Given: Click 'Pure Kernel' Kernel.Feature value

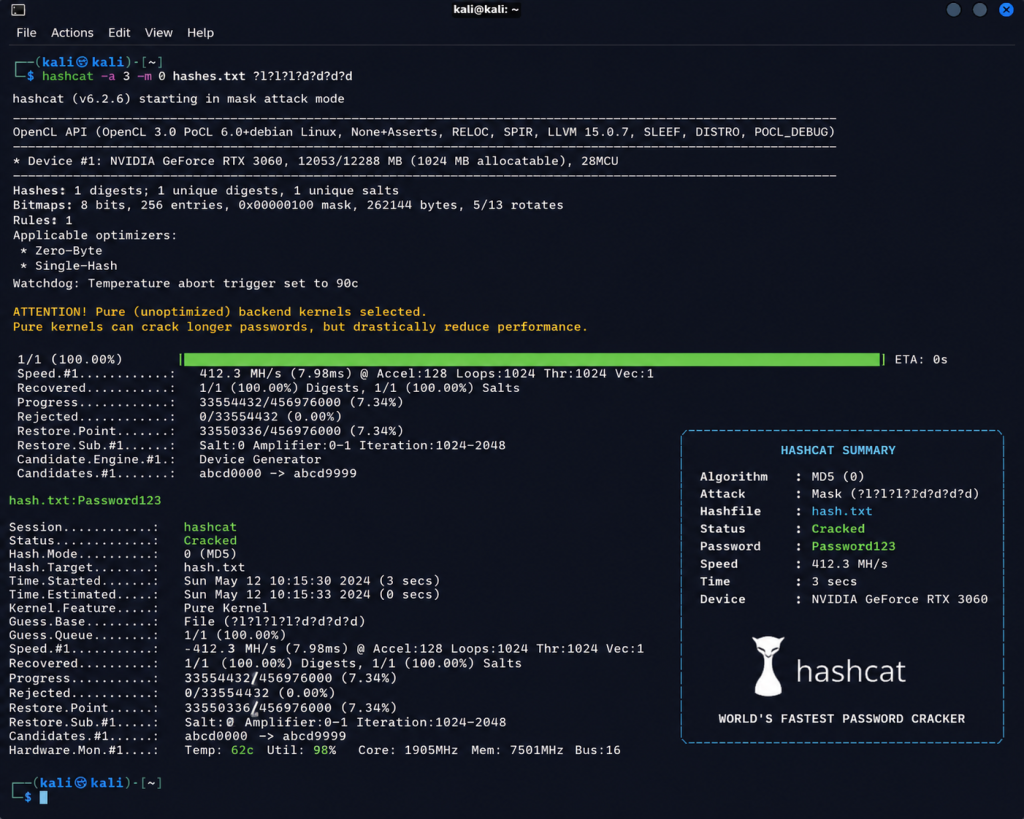Looking at the screenshot, I should [x=226, y=607].
